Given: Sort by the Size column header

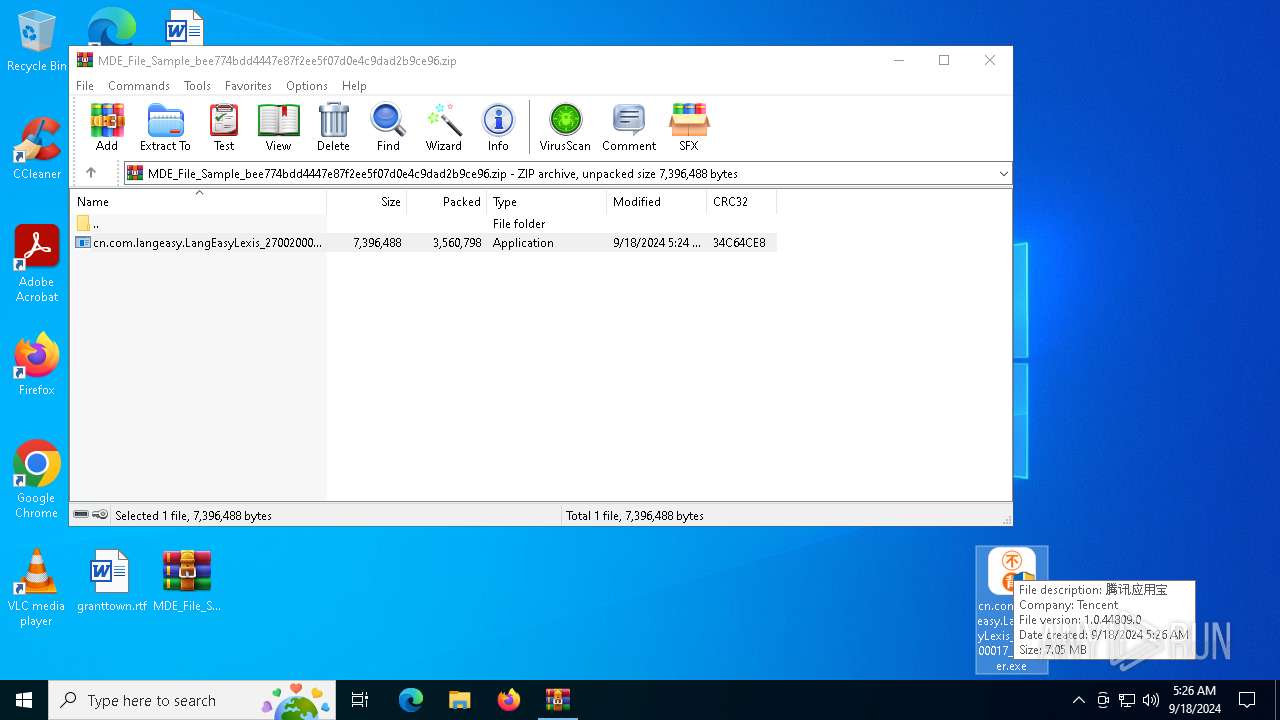Looking at the screenshot, I should 367,202.
